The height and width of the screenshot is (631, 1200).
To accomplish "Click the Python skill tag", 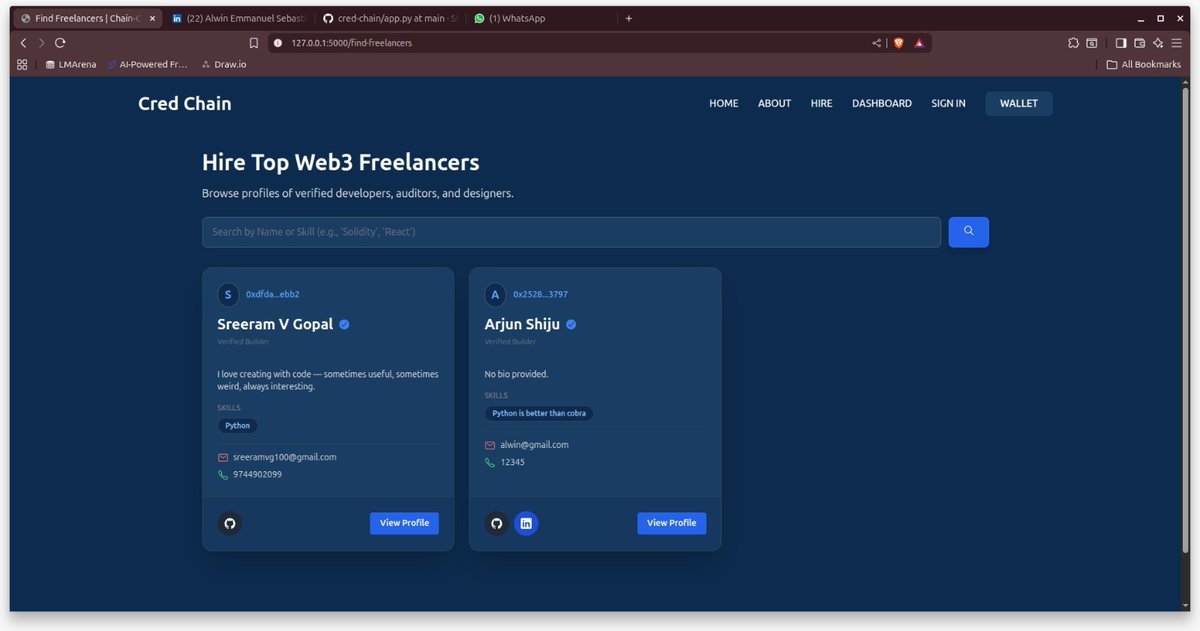I will [x=238, y=426].
